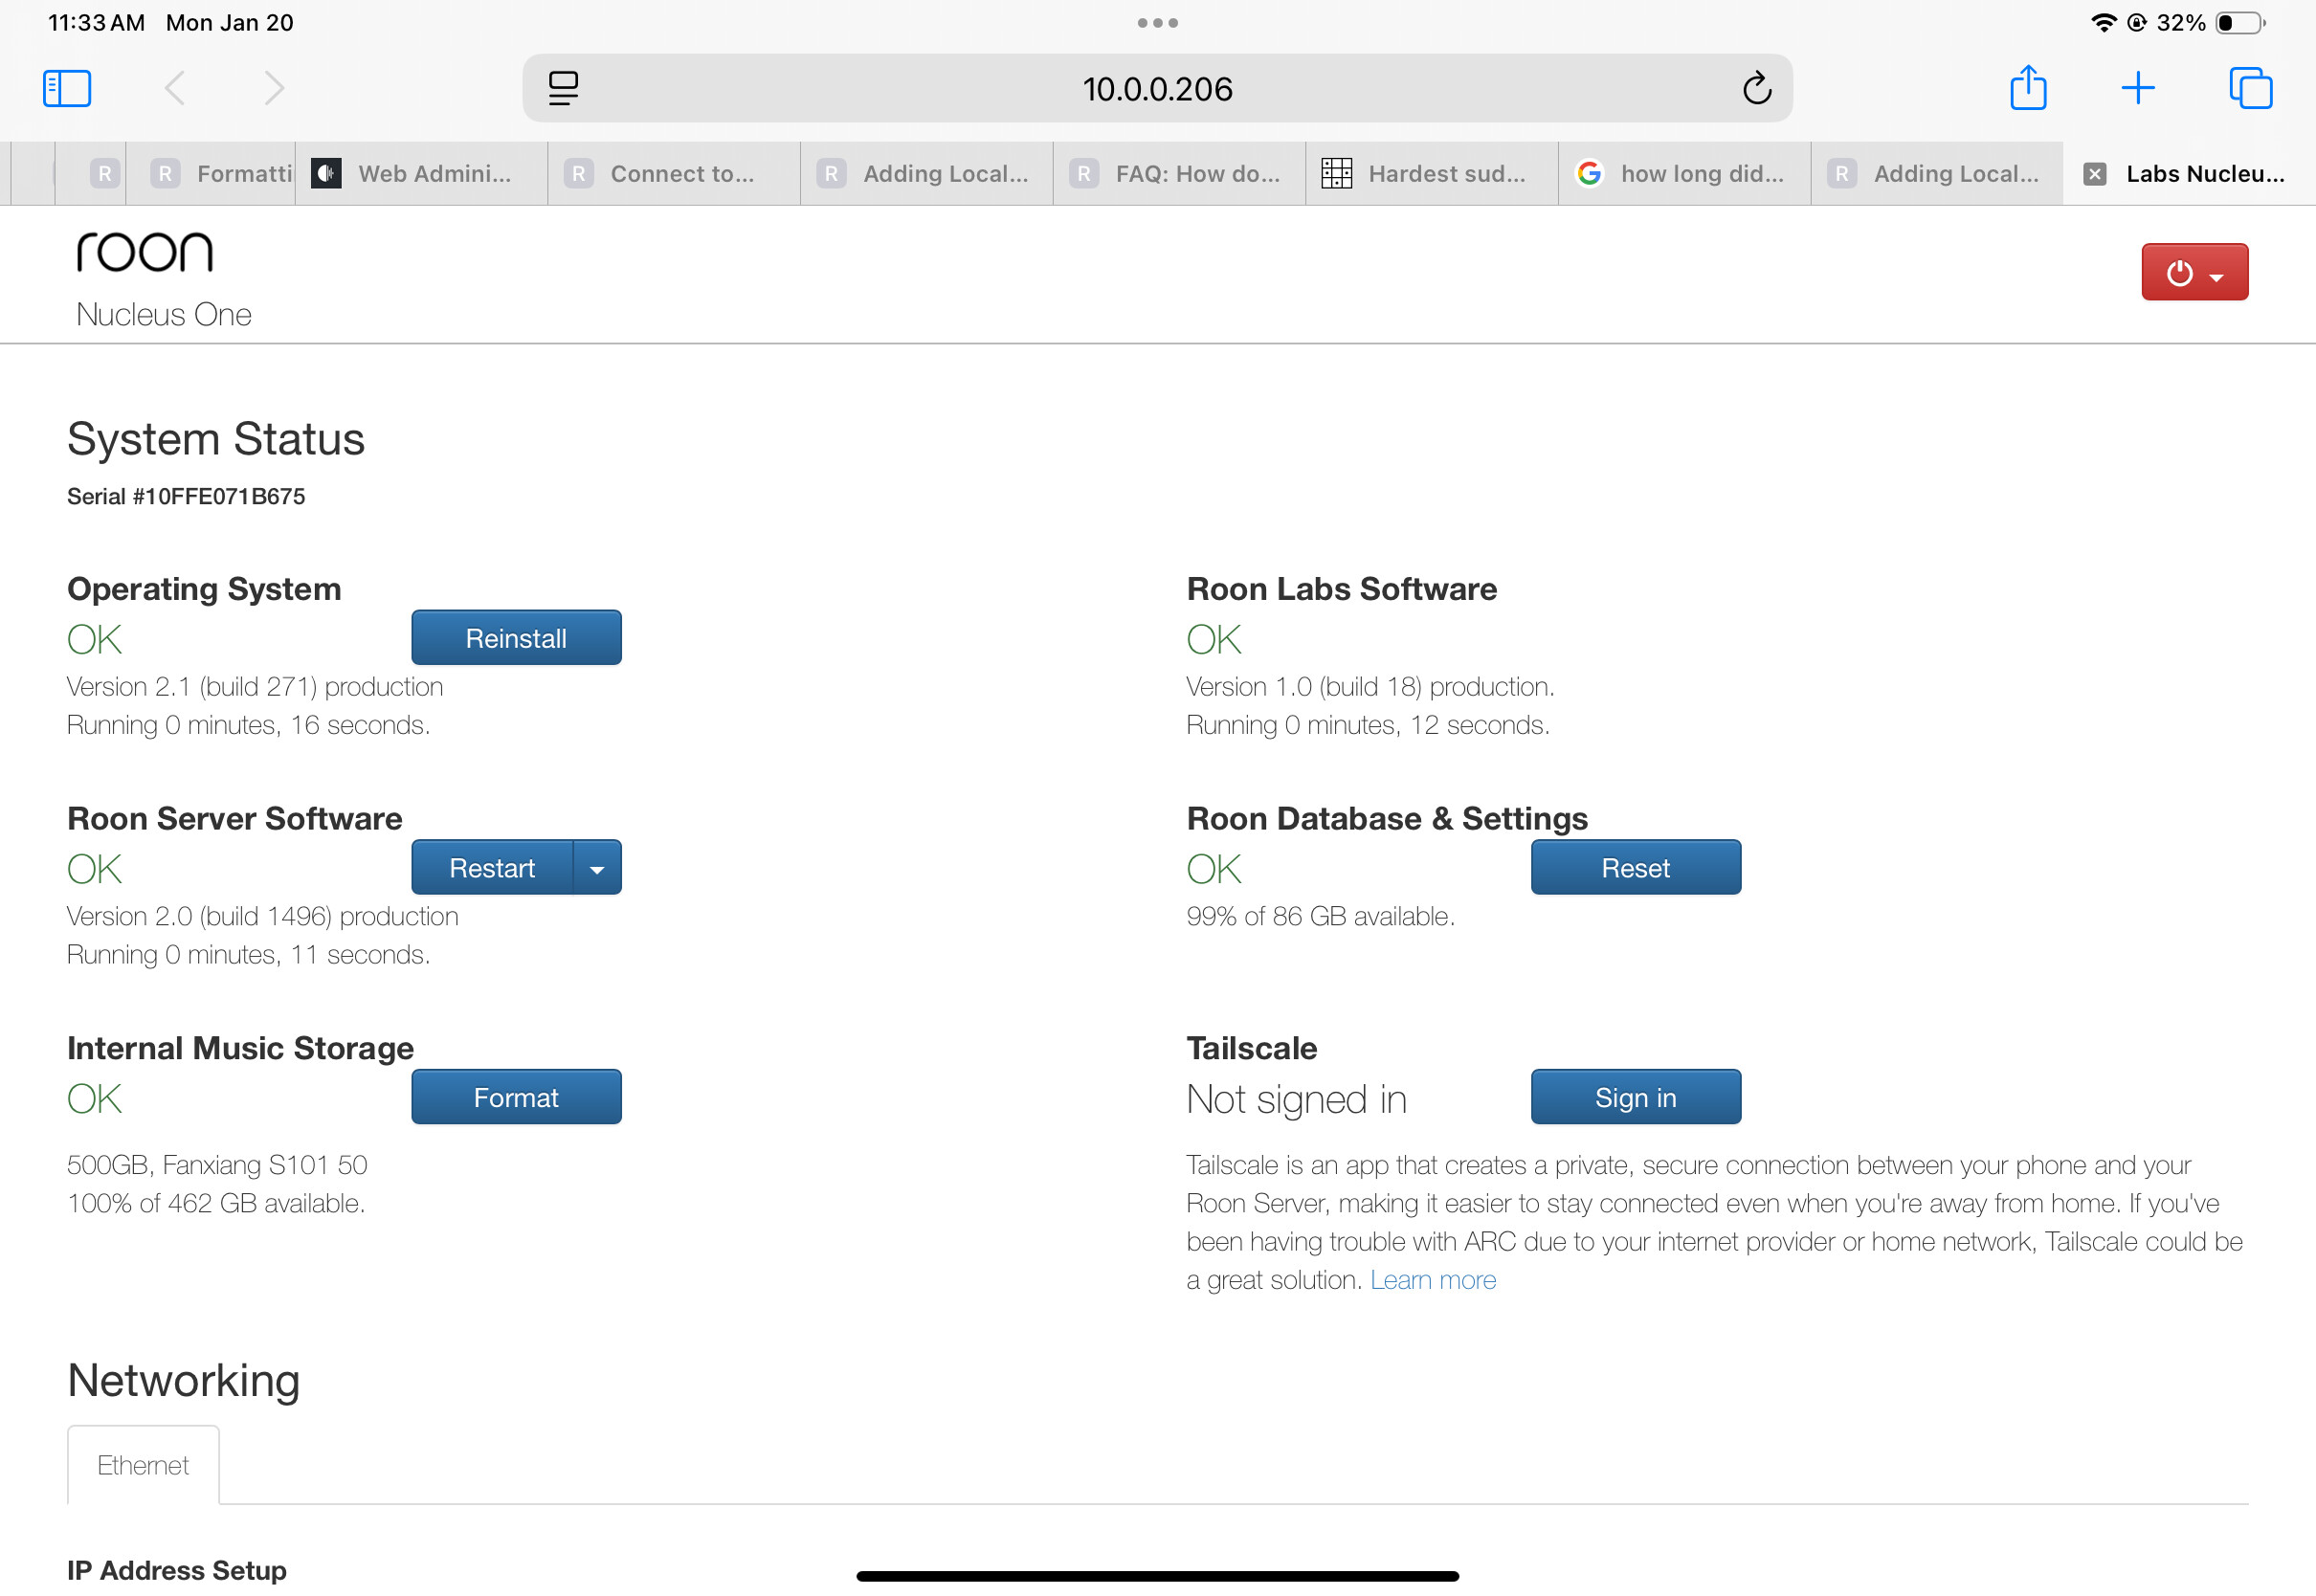This screenshot has height=1596, width=2316.
Task: Reset Roon Database & Settings
Action: [x=1635, y=867]
